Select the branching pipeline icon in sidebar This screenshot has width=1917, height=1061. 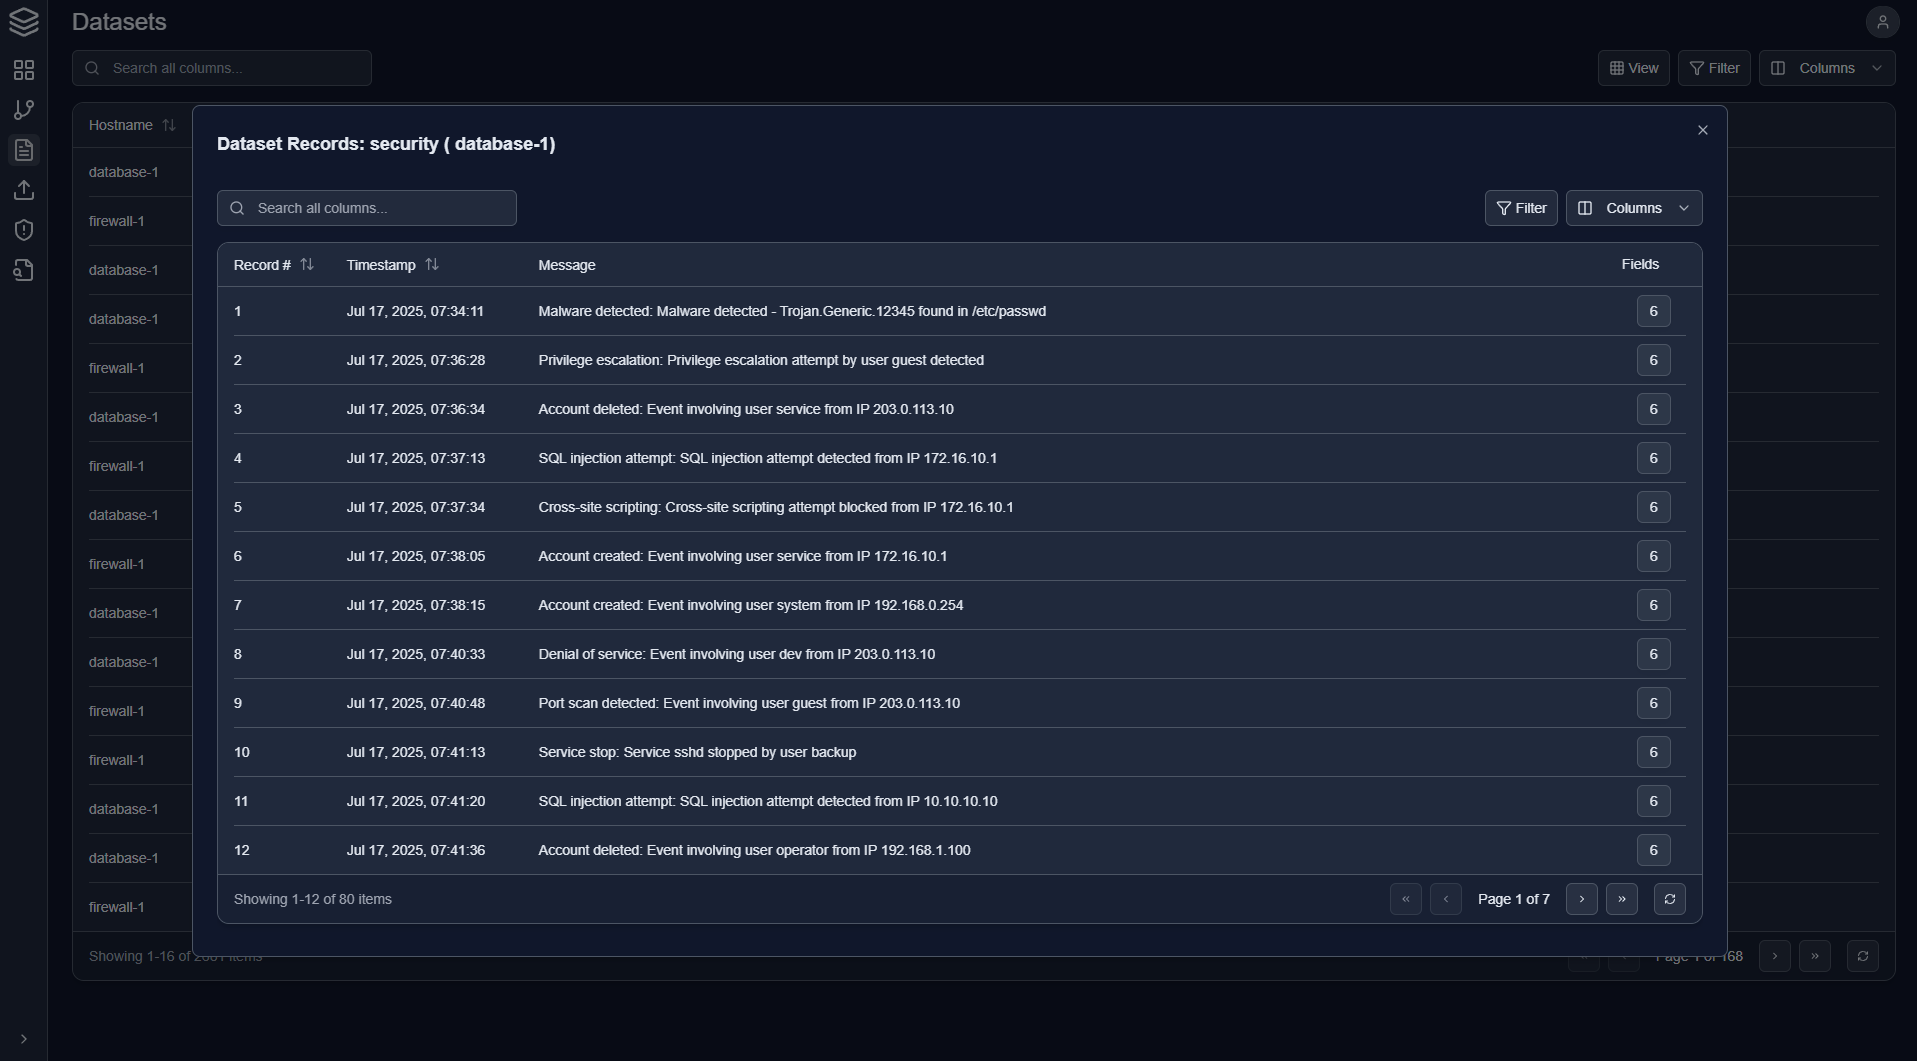pos(24,110)
